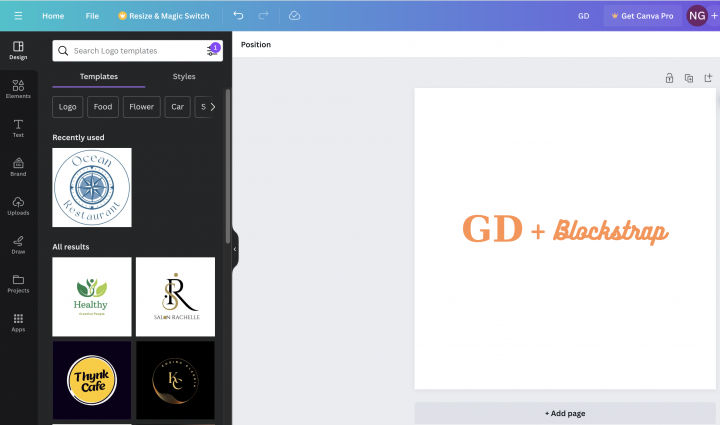Image resolution: width=720 pixels, height=425 pixels.
Task: Open the hamburger main menu
Action: [x=18, y=16]
